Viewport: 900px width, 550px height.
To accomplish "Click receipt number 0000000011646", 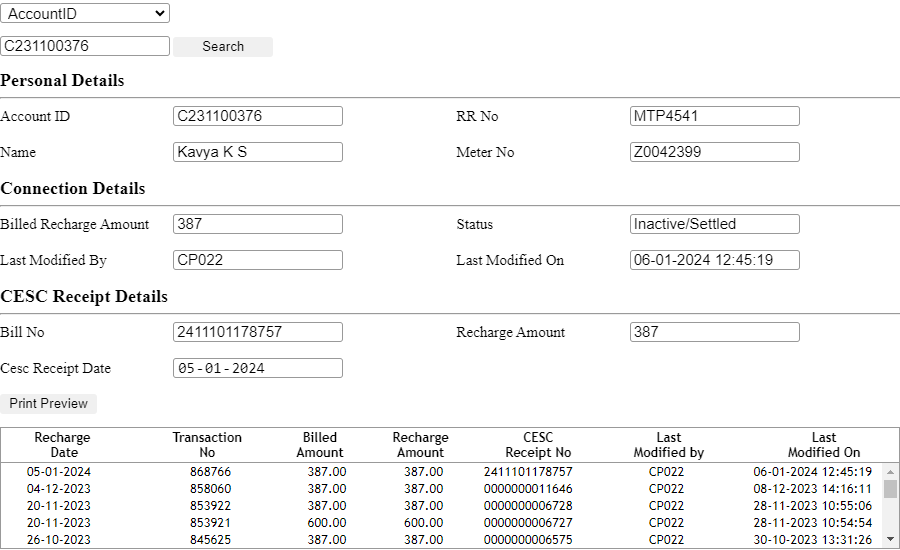I will pyautogui.click(x=528, y=489).
